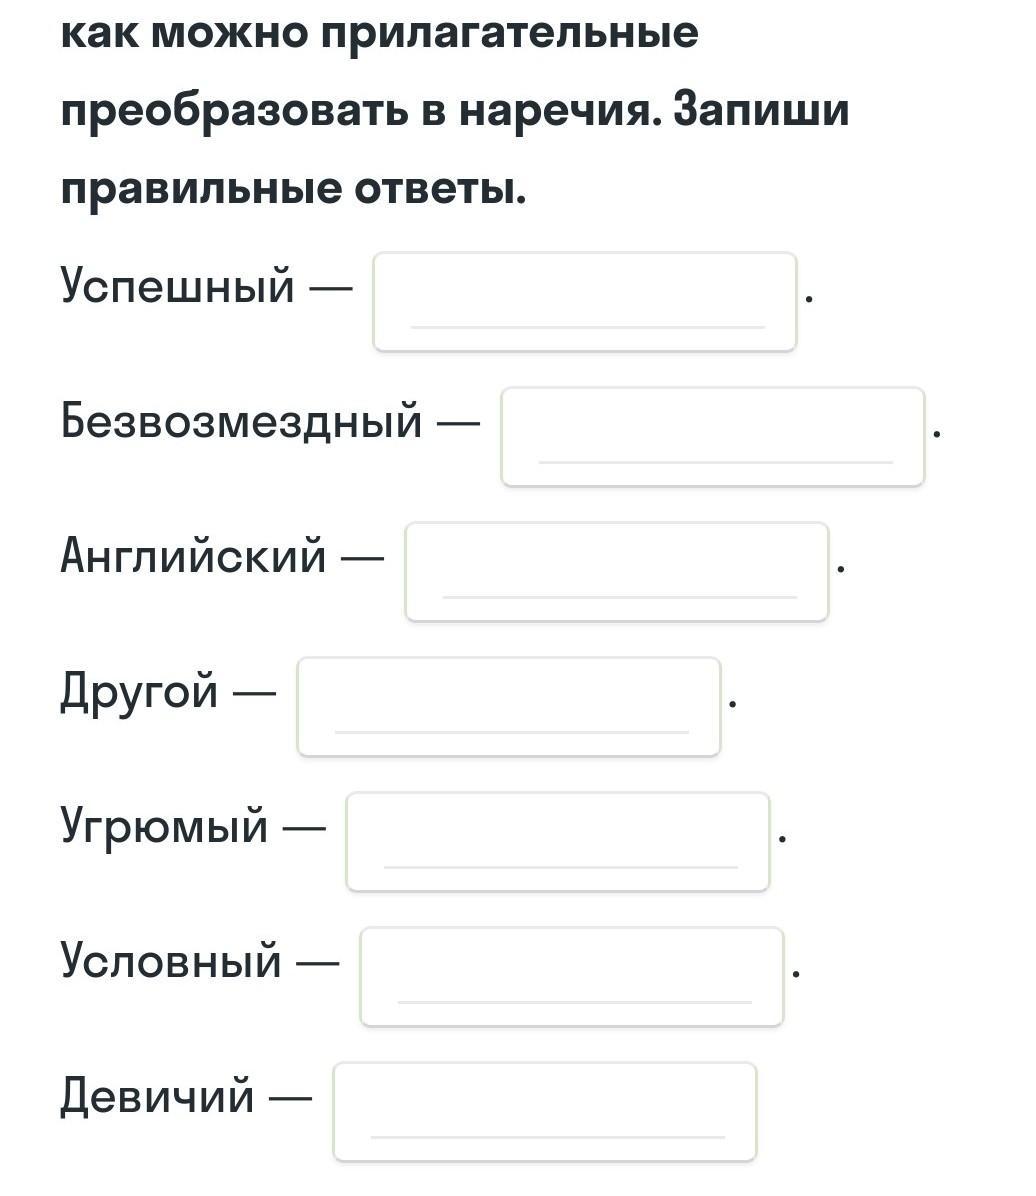This screenshot has height=1196, width=1036.
Task: Select the input field for Девичий
Action: coord(545,1112)
